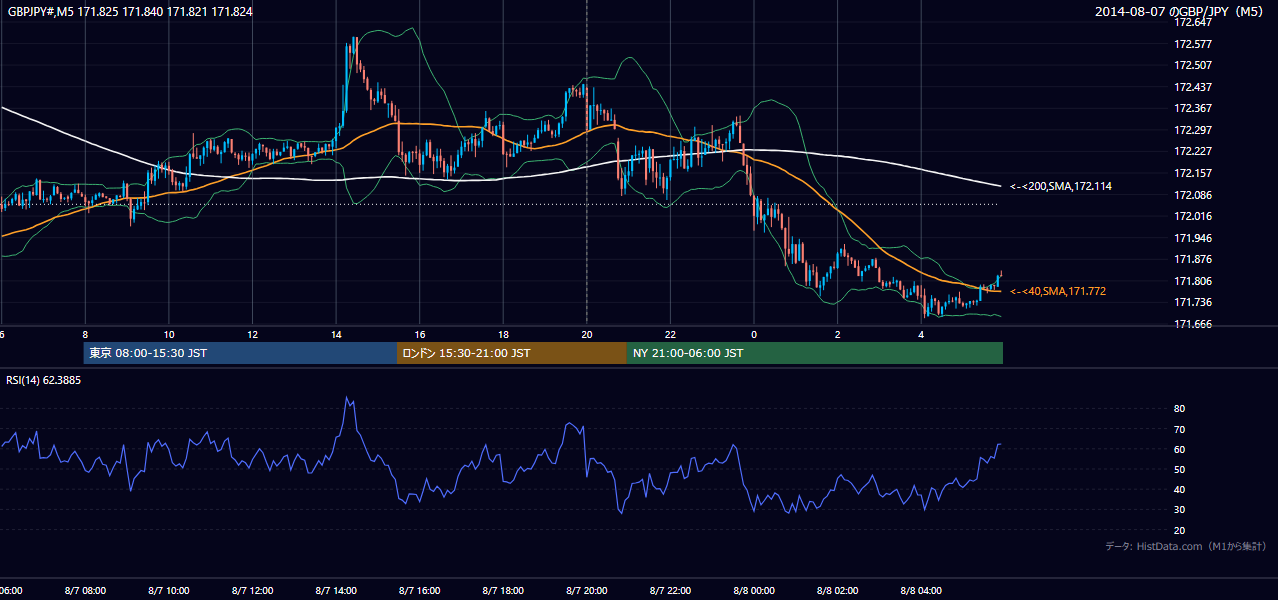Click price axis value 171.946
The width and height of the screenshot is (1278, 600).
[x=1192, y=238]
